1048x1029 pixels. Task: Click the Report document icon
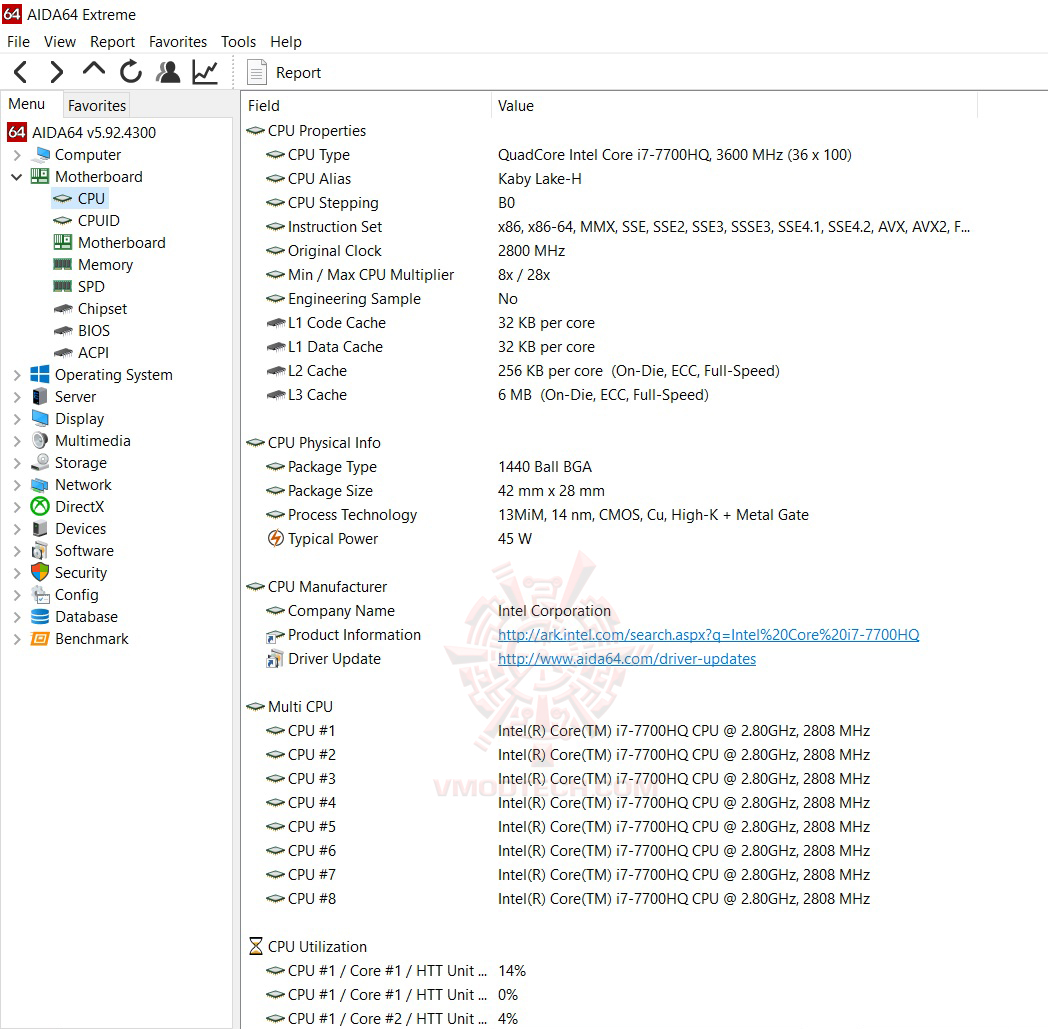[x=257, y=72]
